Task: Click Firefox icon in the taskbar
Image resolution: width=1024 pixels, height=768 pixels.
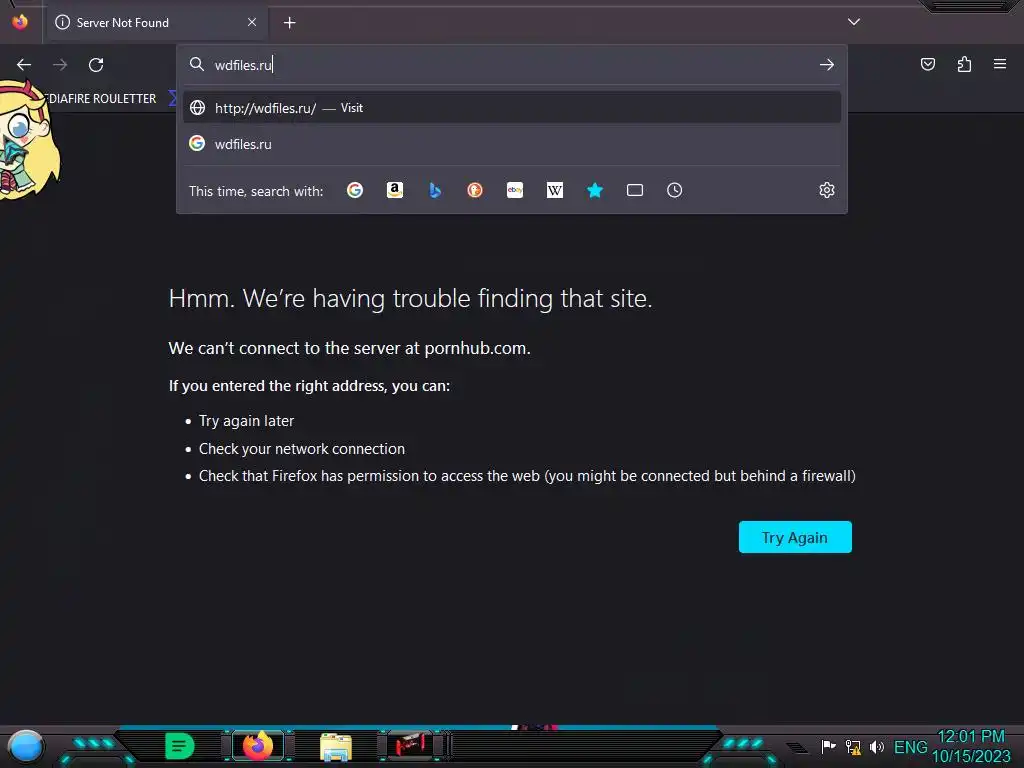Action: point(258,745)
